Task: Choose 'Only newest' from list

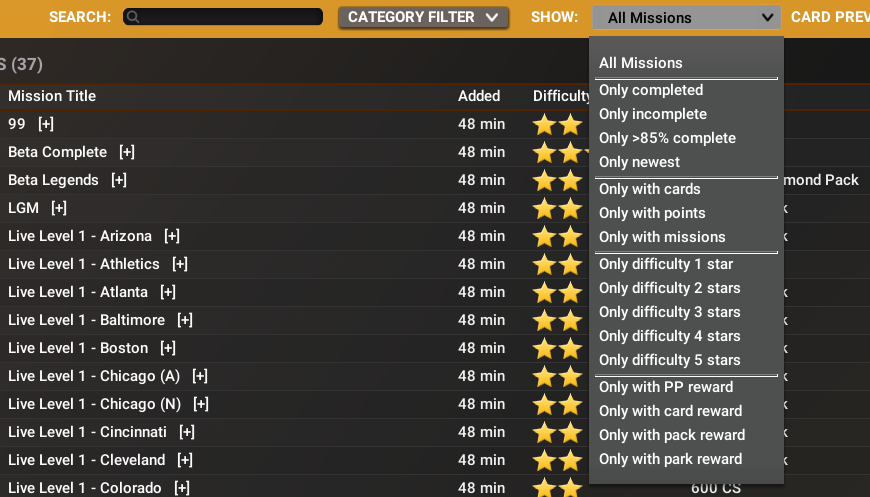Action: point(639,162)
